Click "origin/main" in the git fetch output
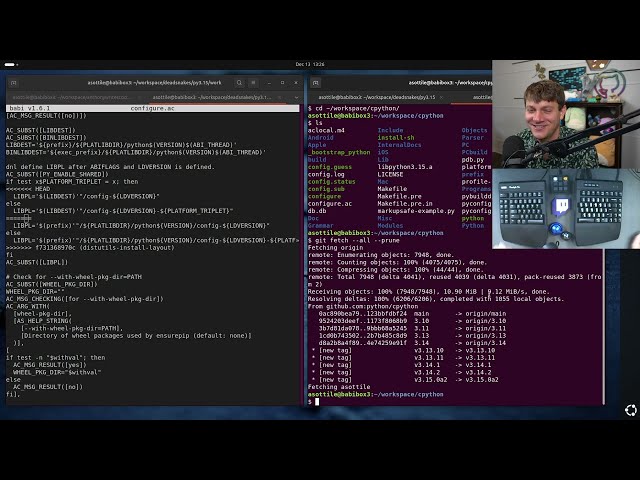This screenshot has height=480, width=640. point(486,314)
